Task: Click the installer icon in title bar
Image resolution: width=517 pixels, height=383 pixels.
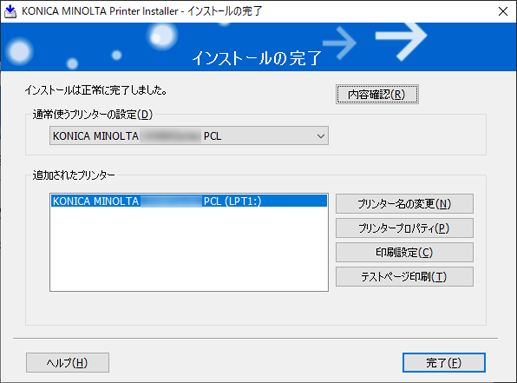Action: [x=10, y=12]
